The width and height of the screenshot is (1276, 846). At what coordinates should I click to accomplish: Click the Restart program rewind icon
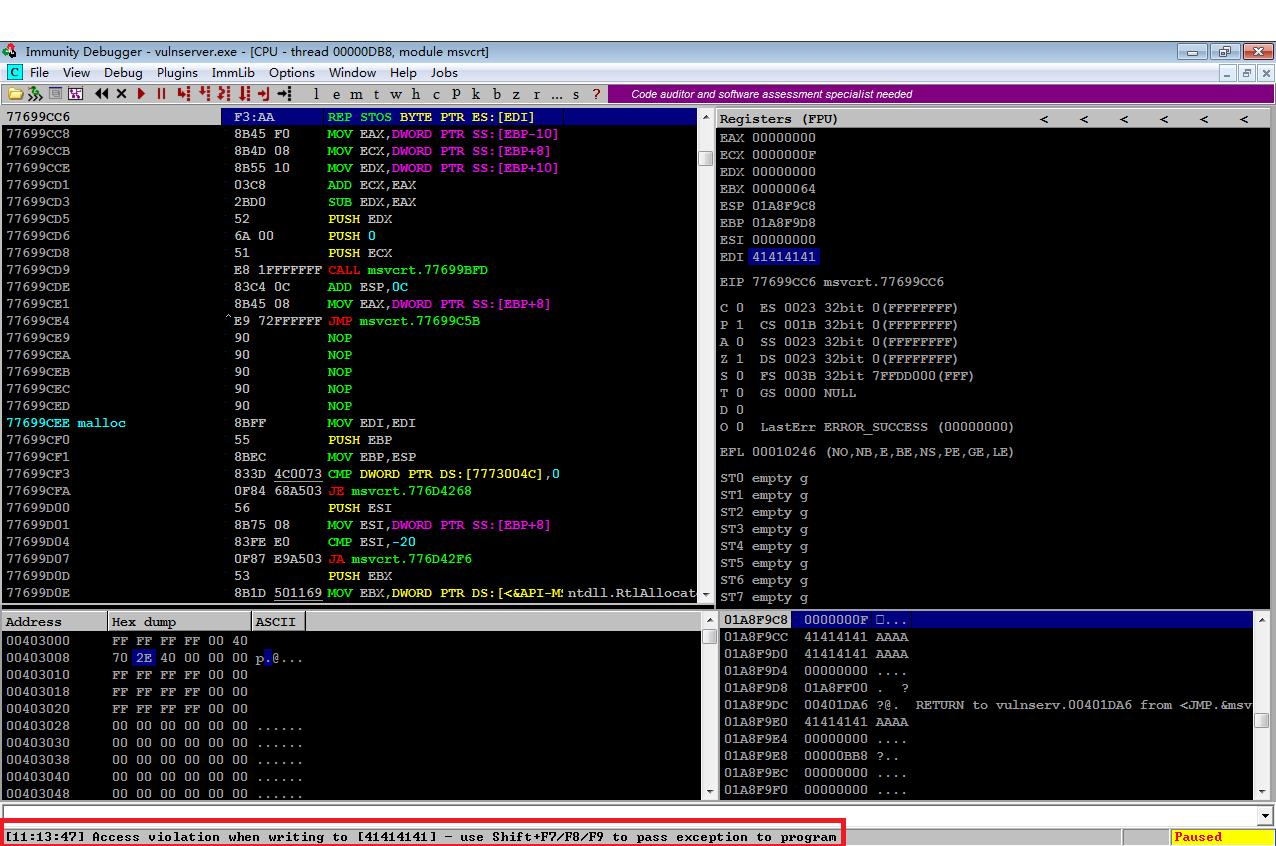point(101,94)
